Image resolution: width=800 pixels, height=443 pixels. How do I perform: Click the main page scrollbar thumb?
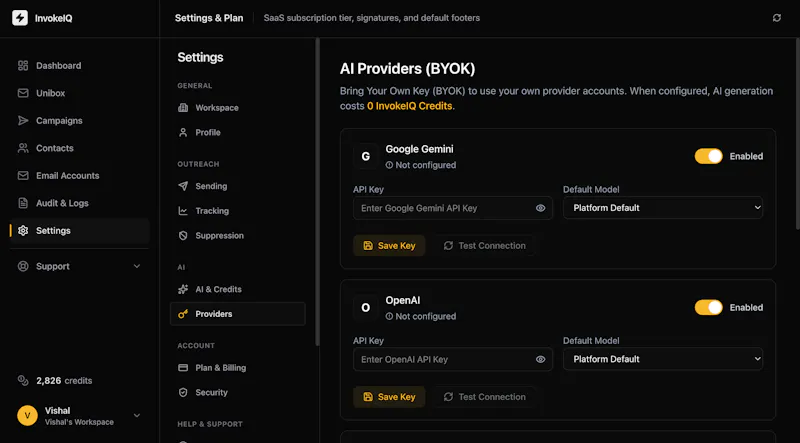[x=797, y=134]
